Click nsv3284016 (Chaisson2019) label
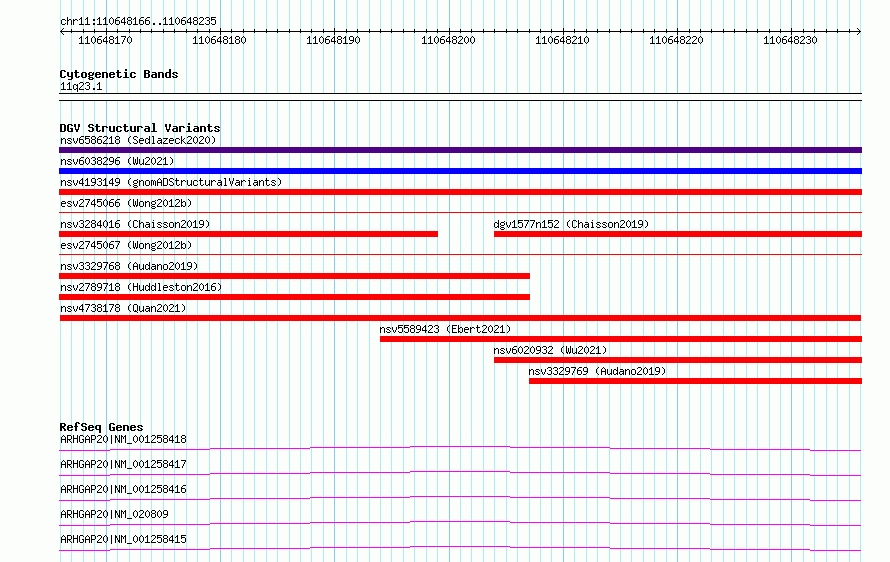This screenshot has width=890, height=562. click(135, 224)
